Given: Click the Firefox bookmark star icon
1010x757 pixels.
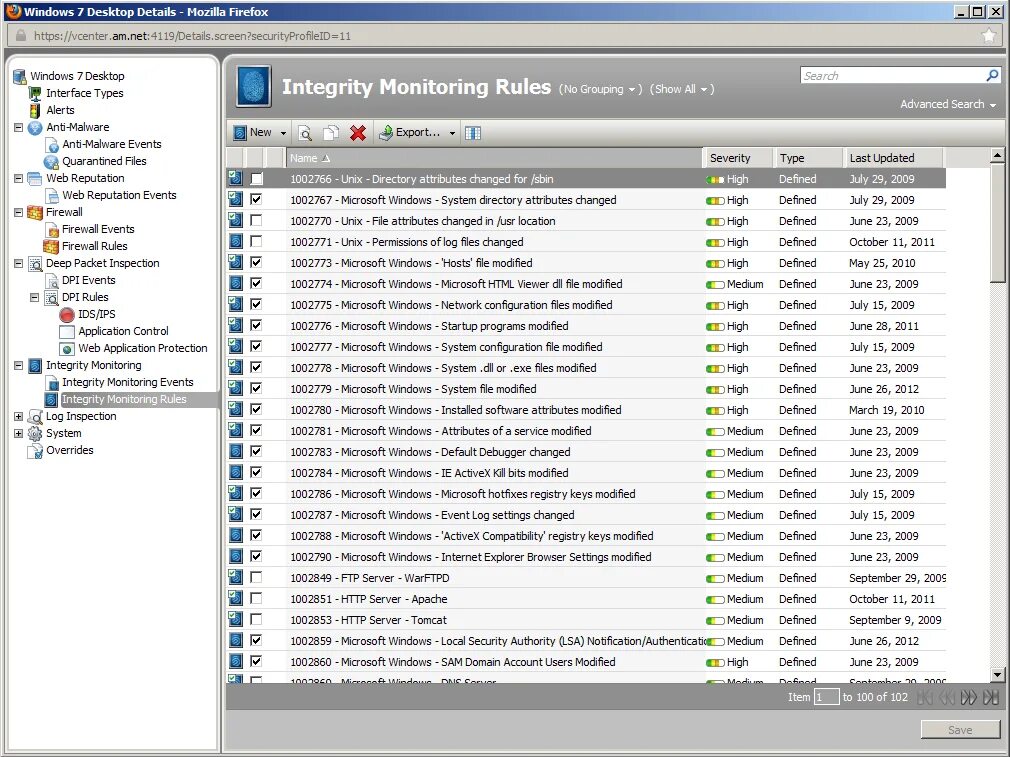Looking at the screenshot, I should 989,36.
